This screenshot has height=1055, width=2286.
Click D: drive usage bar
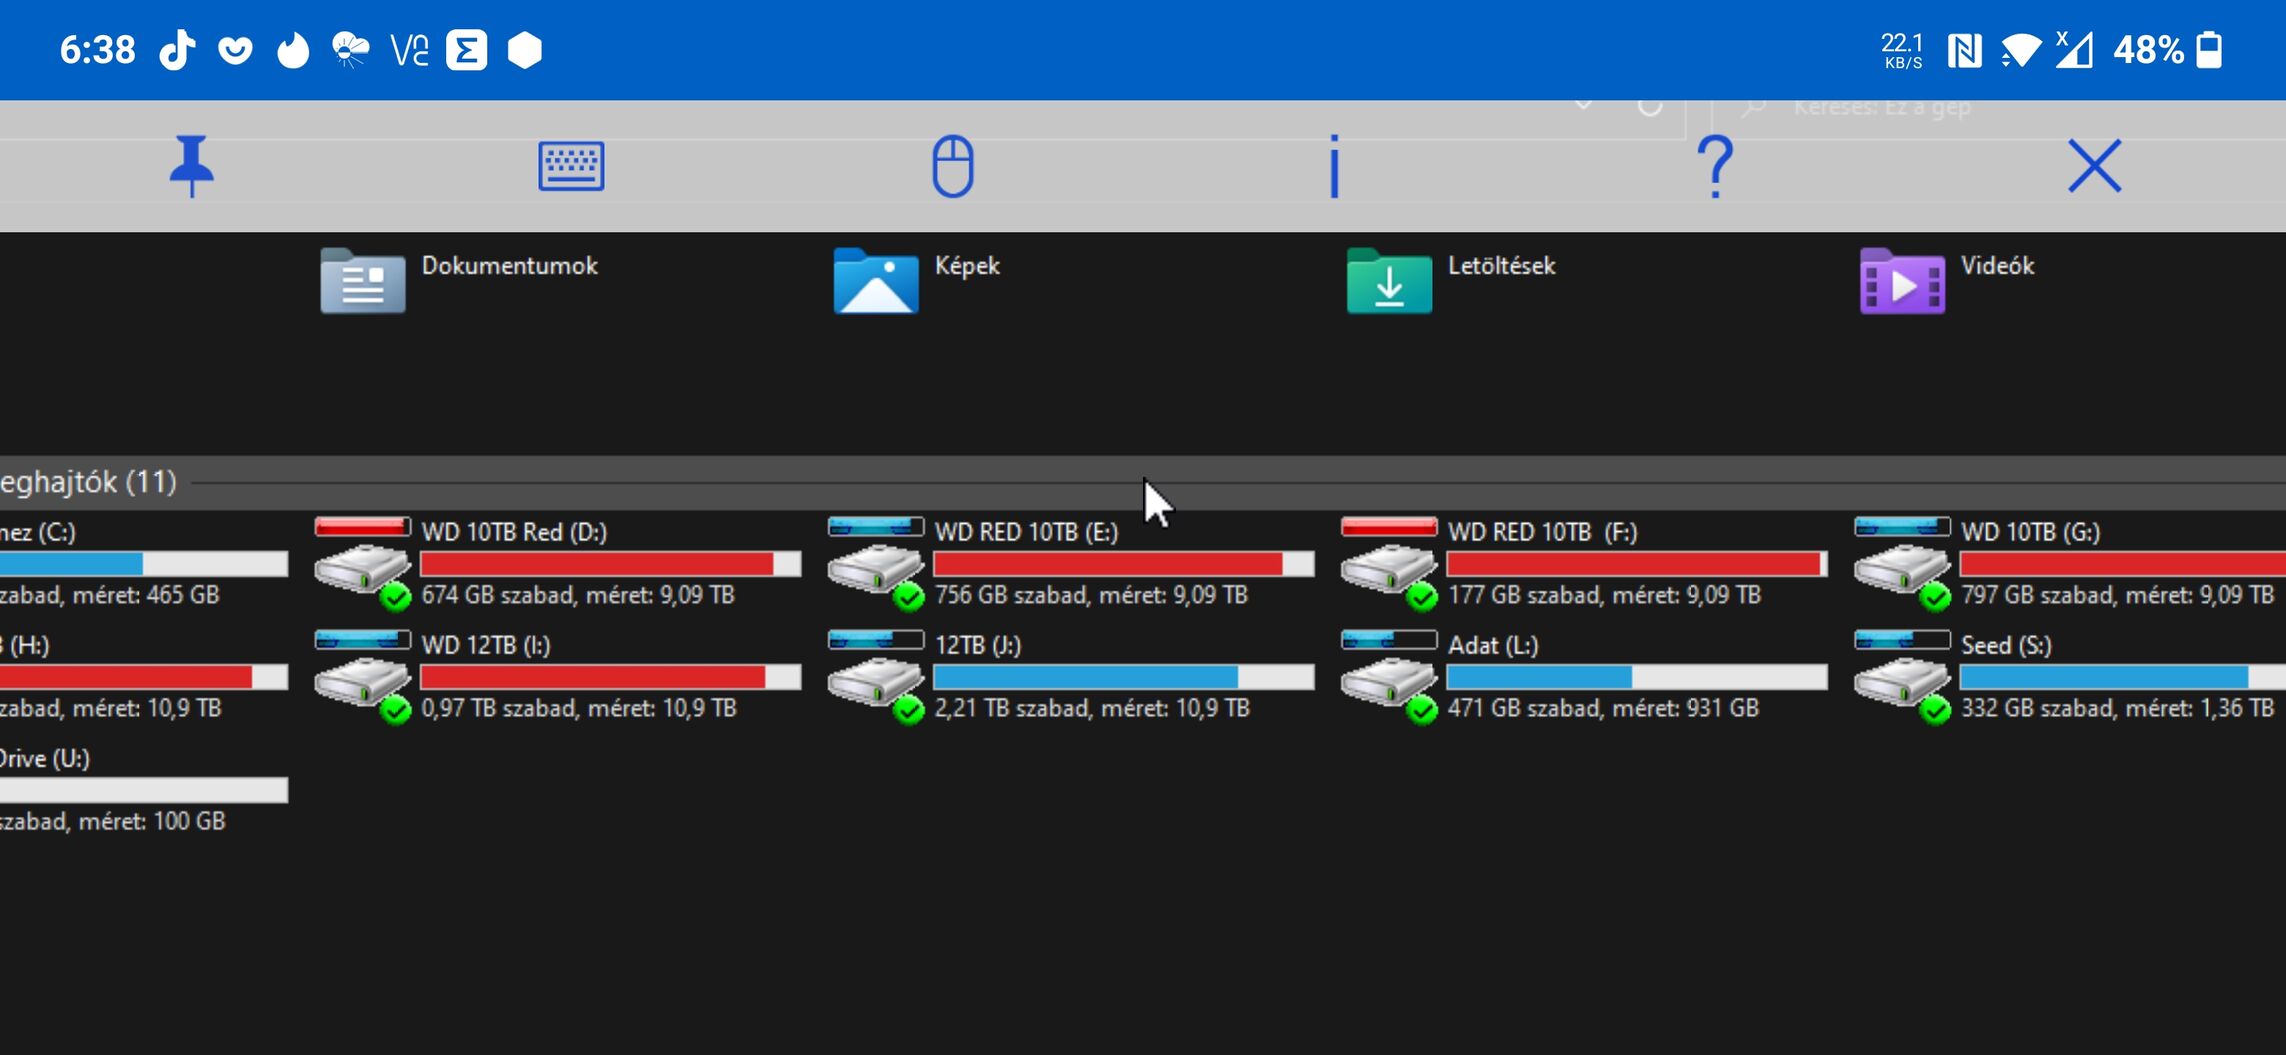pos(611,564)
